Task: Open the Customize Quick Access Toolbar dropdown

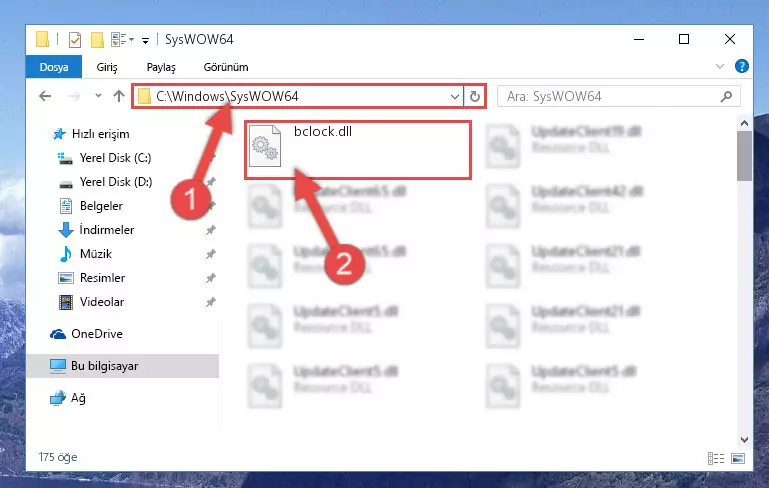Action: pyautogui.click(x=145, y=40)
